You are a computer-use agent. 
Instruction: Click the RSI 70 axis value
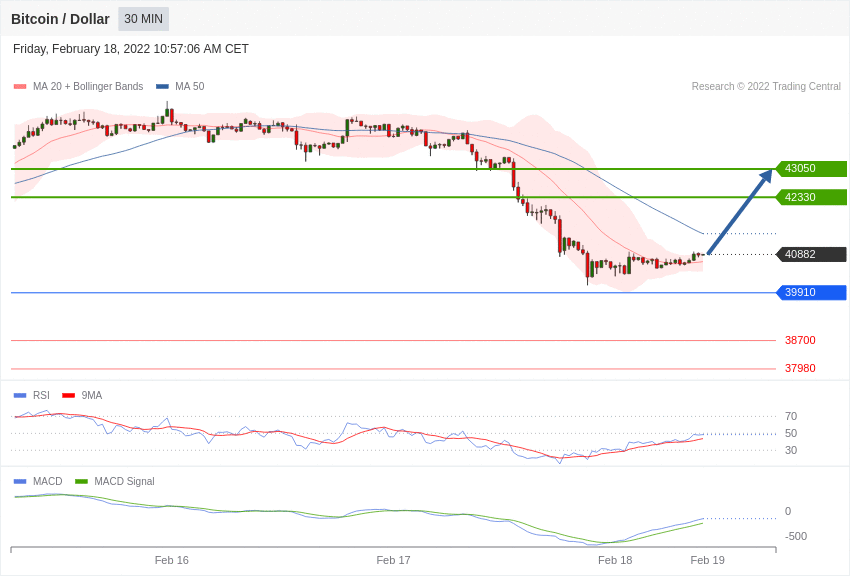point(791,416)
